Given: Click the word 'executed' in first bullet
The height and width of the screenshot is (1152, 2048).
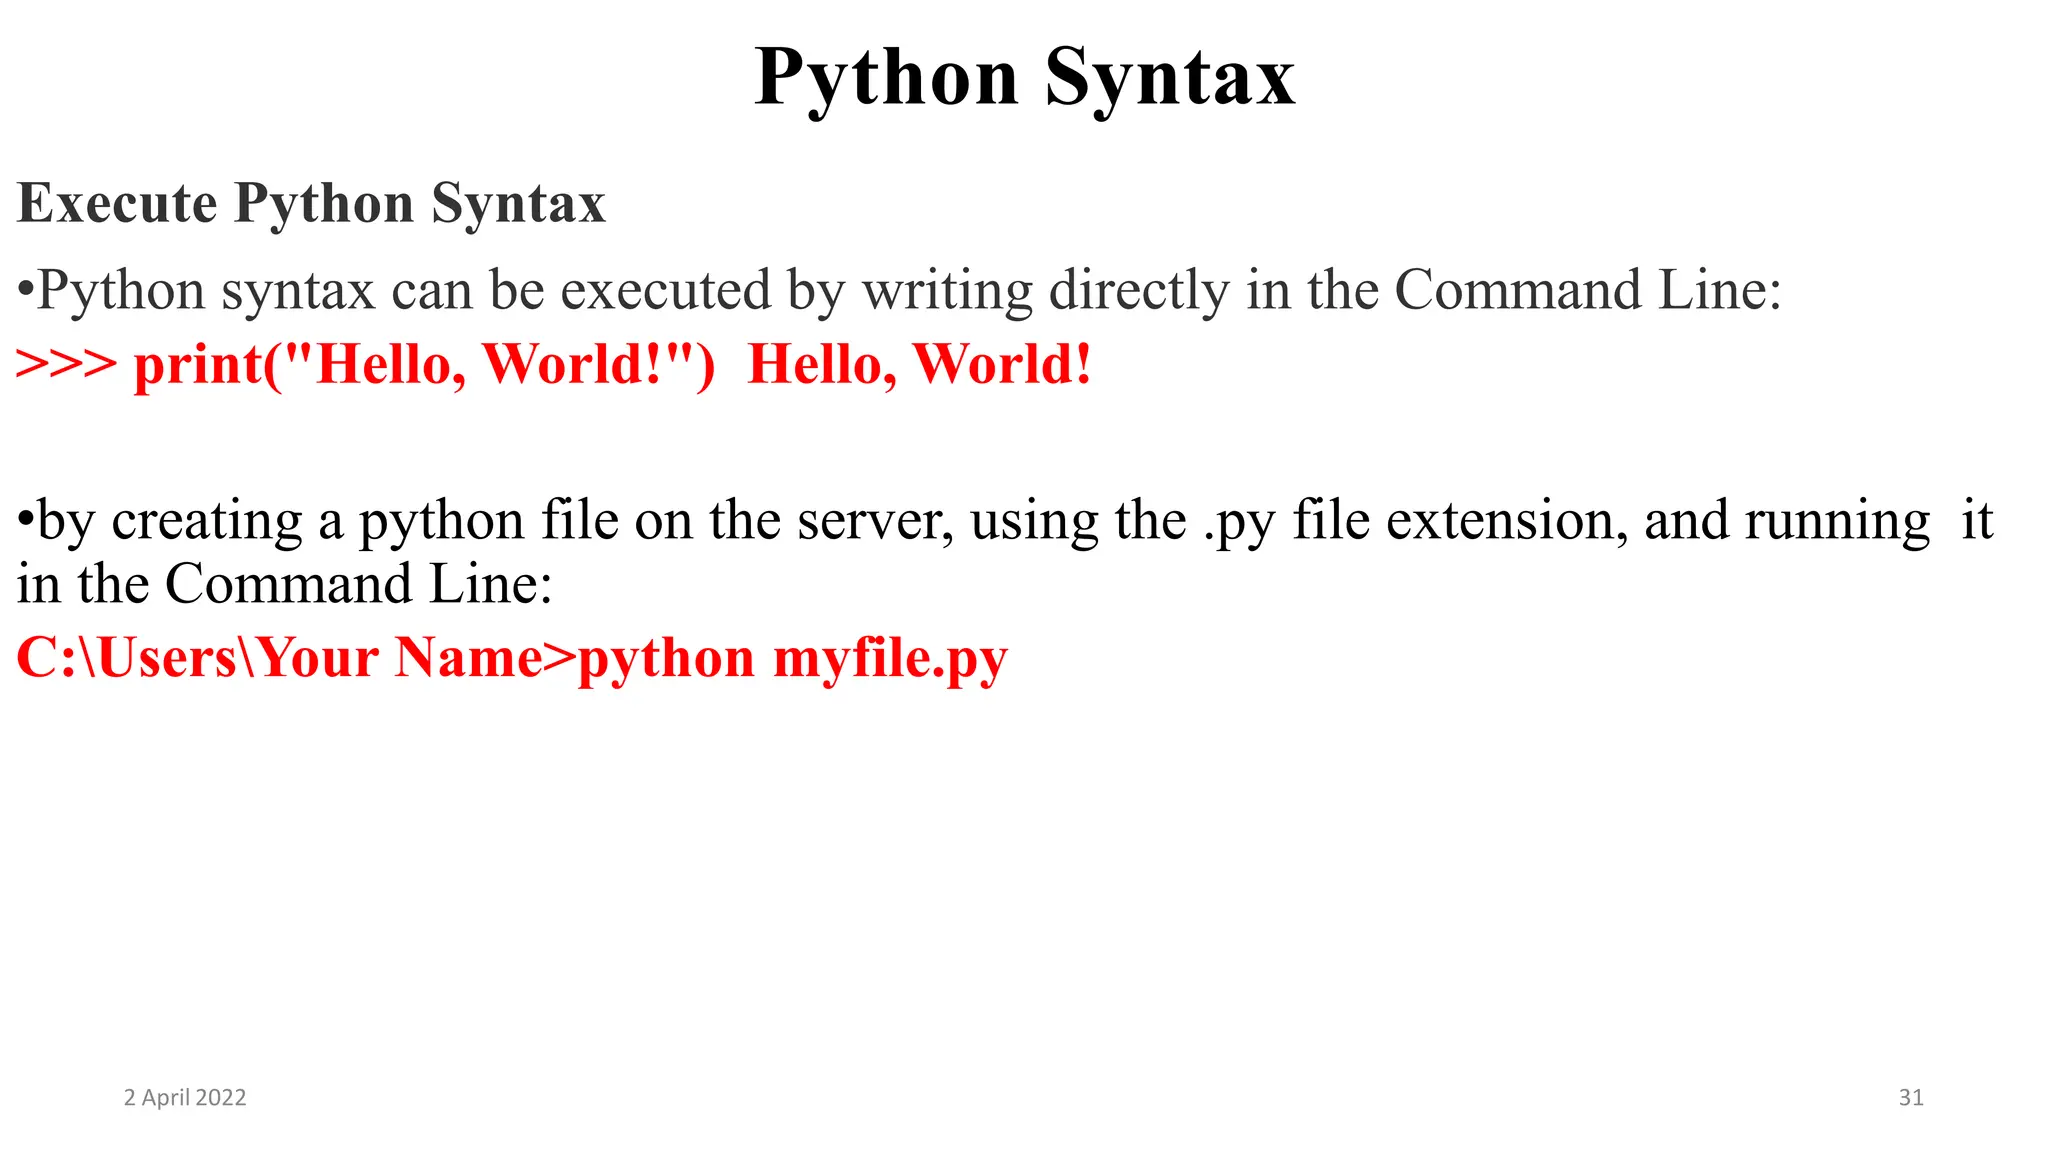Looking at the screenshot, I should pos(665,291).
